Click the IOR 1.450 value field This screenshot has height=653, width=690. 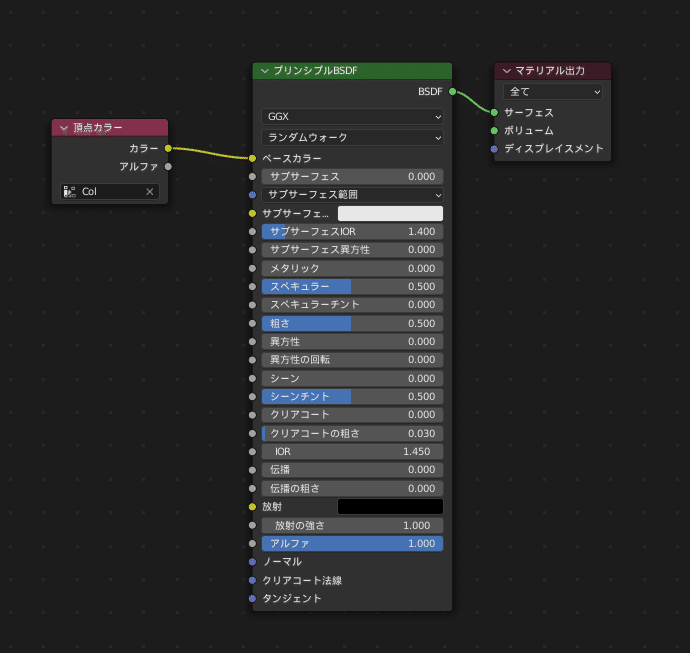point(352,451)
